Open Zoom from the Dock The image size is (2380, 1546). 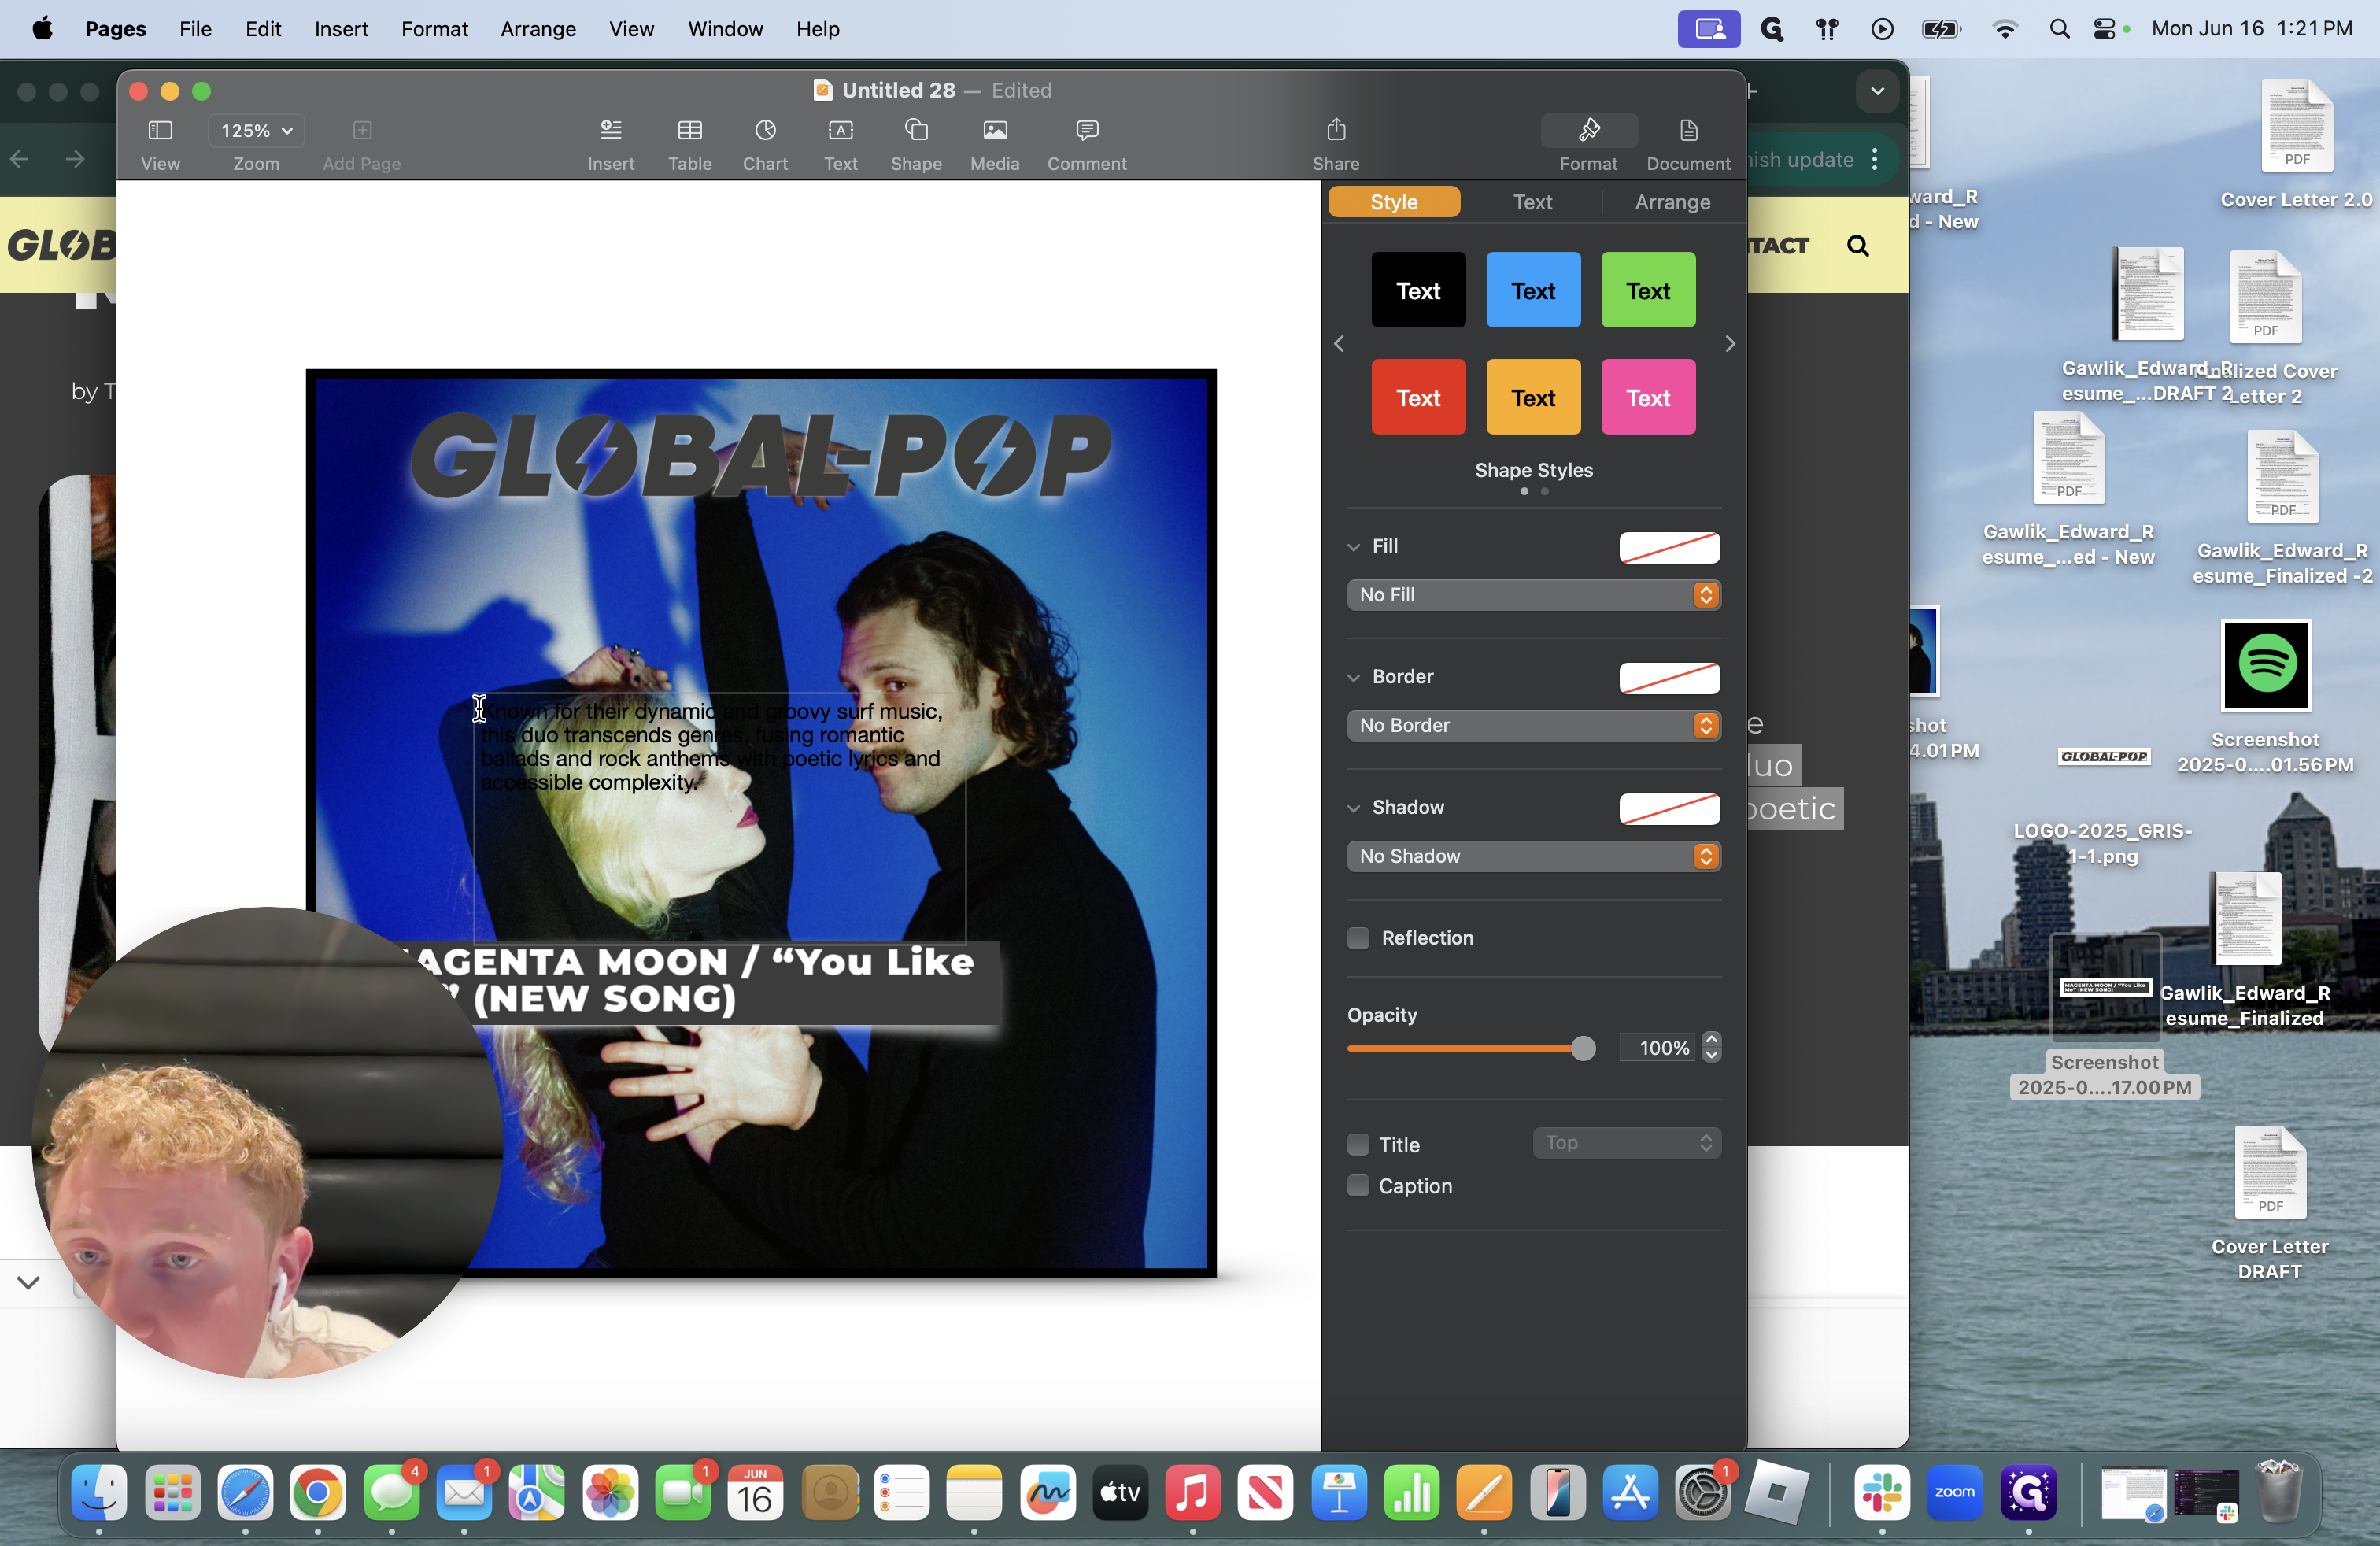tap(1955, 1493)
